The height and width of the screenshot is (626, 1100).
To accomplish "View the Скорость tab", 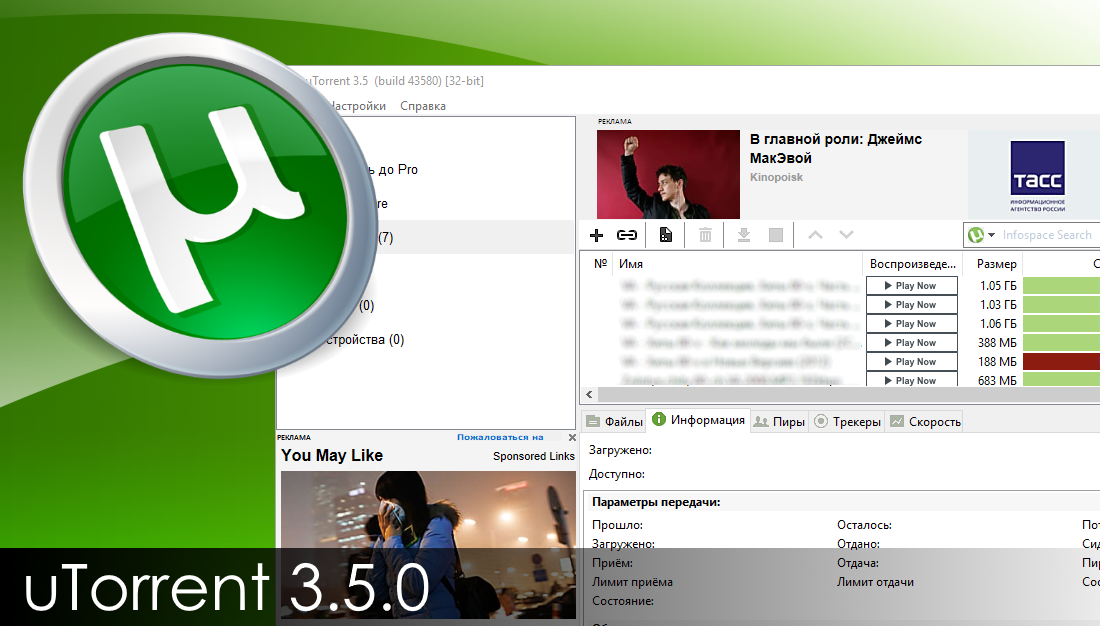I will click(x=925, y=421).
